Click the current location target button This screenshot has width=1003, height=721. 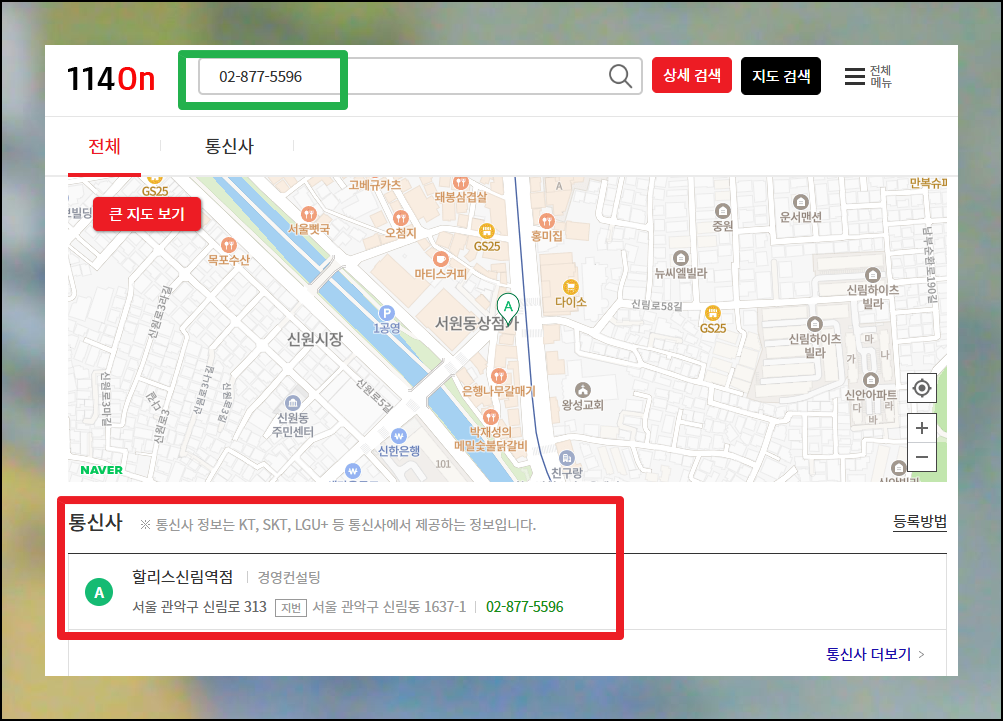click(x=922, y=388)
